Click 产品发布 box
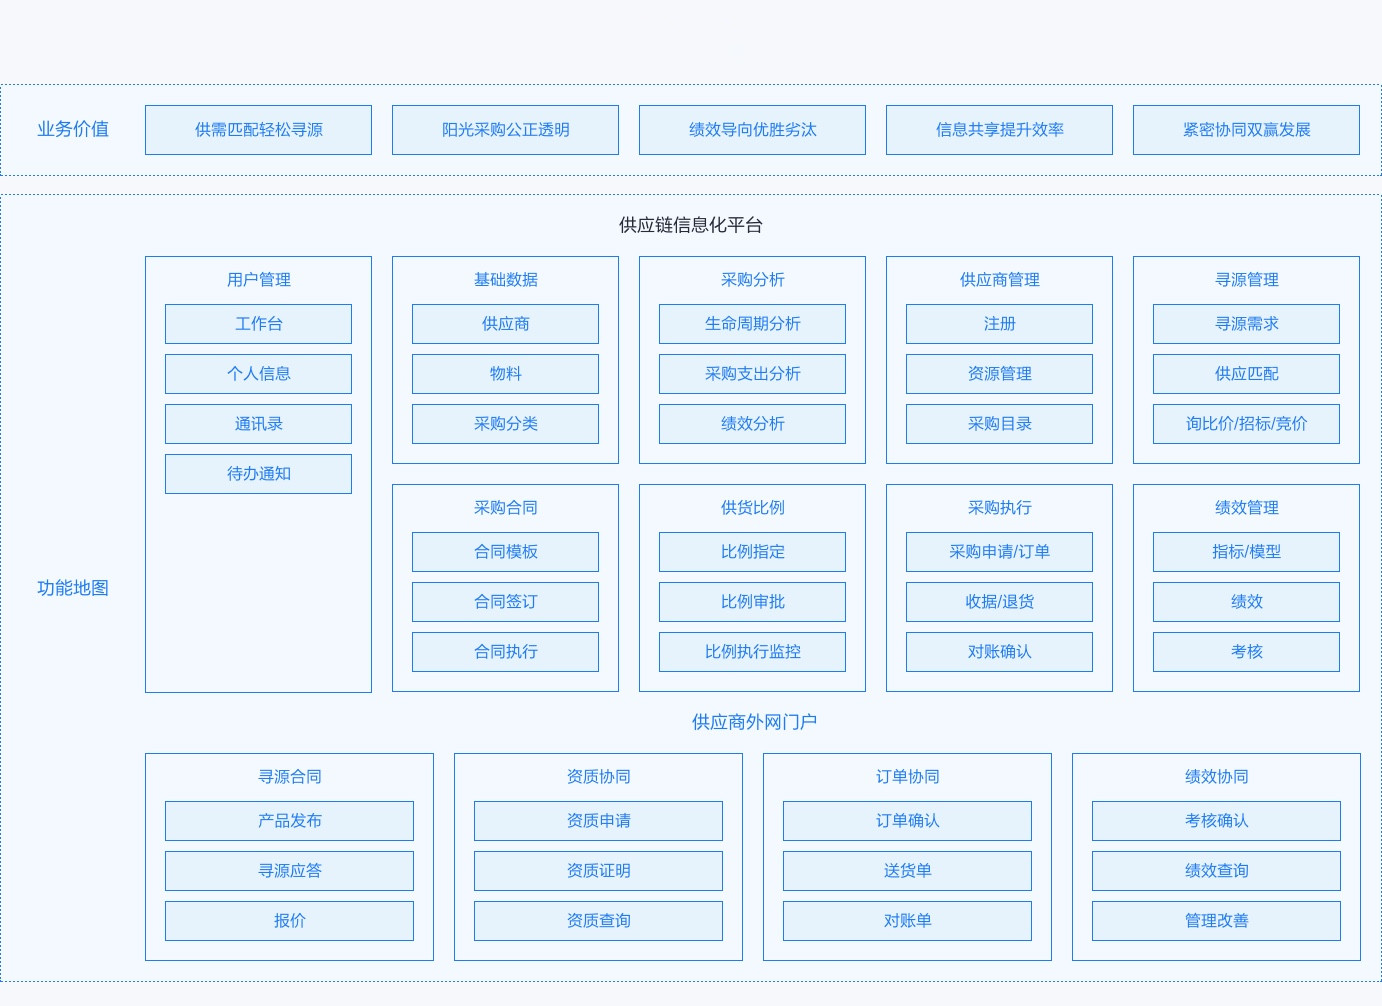Image resolution: width=1382 pixels, height=1006 pixels. tap(289, 821)
